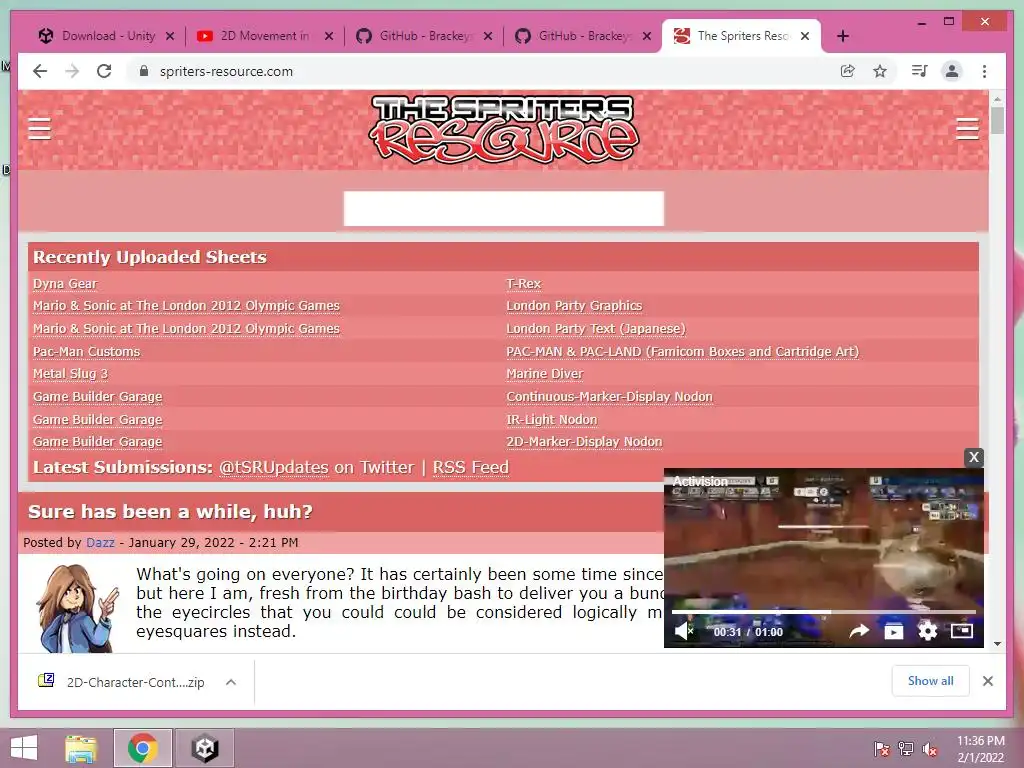Open the left hamburger menu on Spriters Resource
The image size is (1024, 768).
point(39,129)
